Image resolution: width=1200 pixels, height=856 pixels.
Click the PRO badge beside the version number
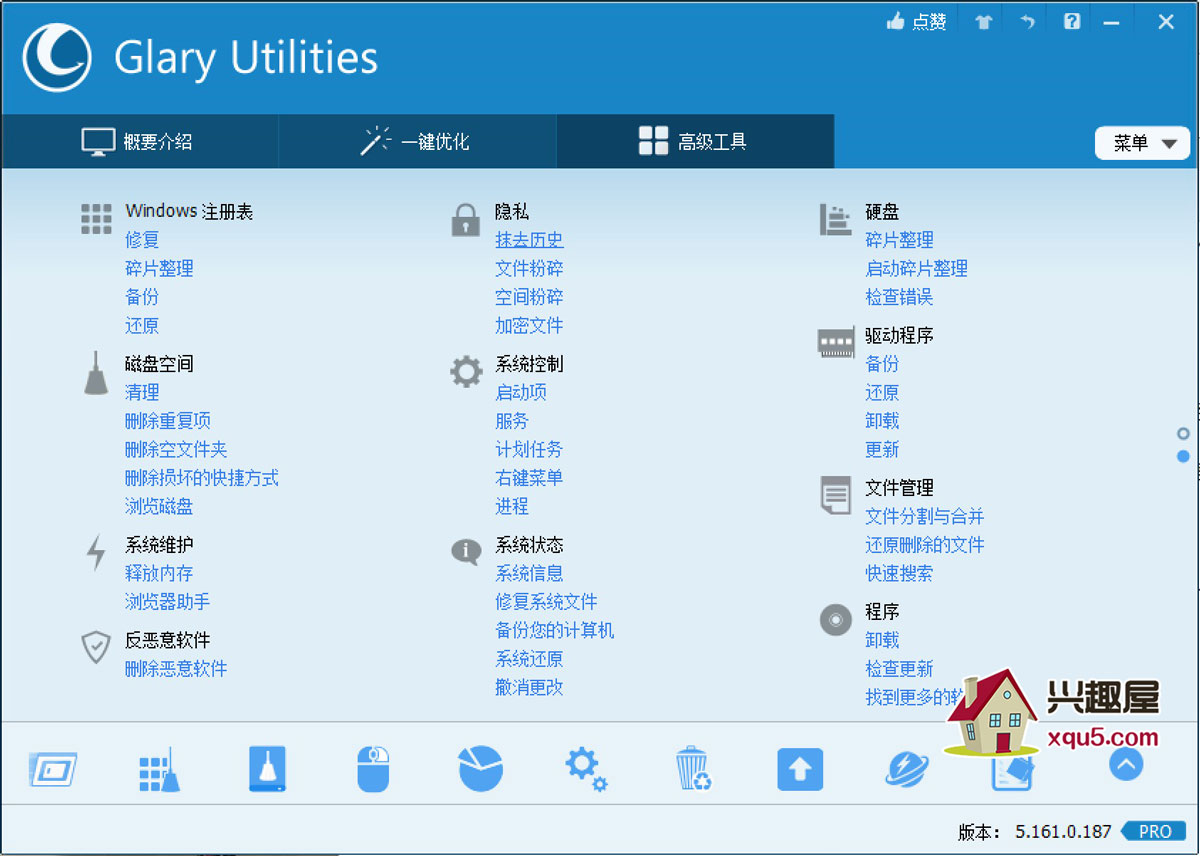tap(1153, 831)
